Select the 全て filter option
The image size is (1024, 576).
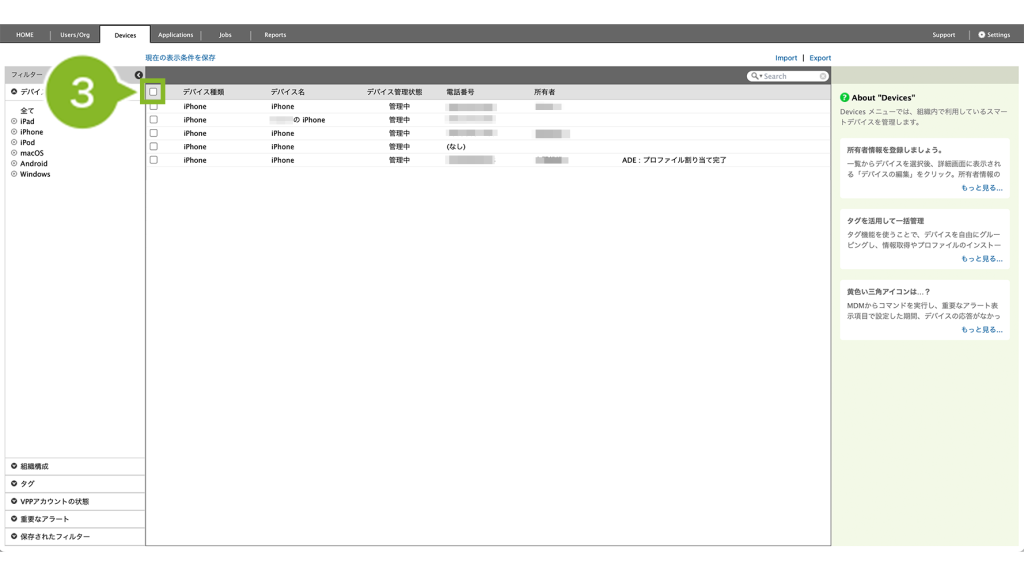pyautogui.click(x=27, y=111)
